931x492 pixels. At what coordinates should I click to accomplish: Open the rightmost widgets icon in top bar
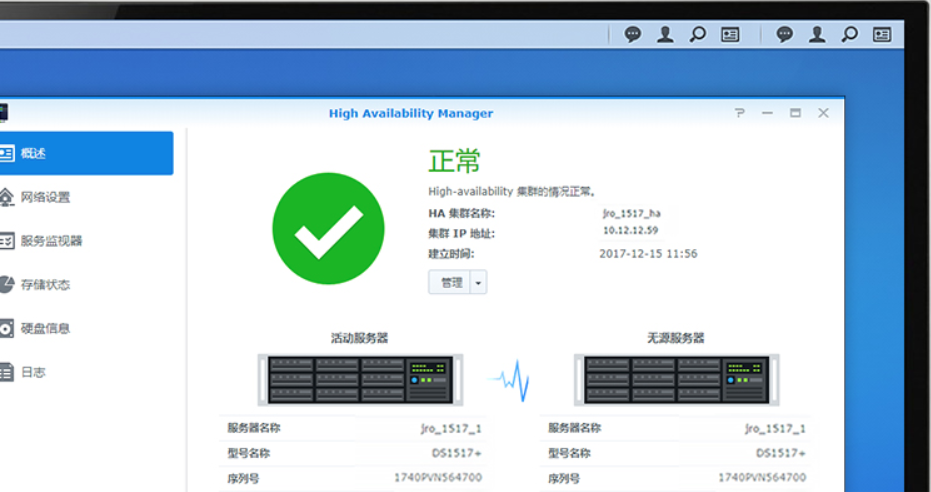coord(881,34)
